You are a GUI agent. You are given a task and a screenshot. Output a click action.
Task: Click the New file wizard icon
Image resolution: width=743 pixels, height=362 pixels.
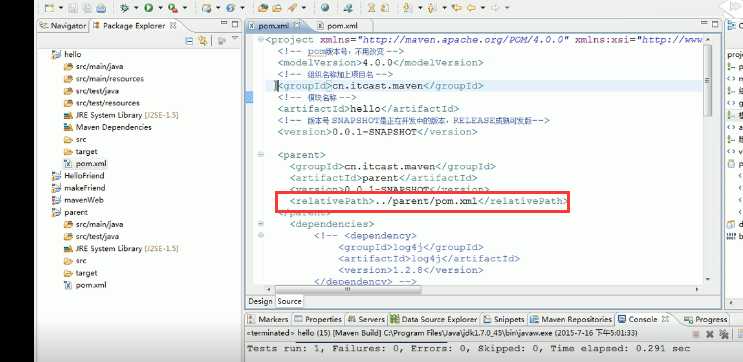[x=49, y=8]
